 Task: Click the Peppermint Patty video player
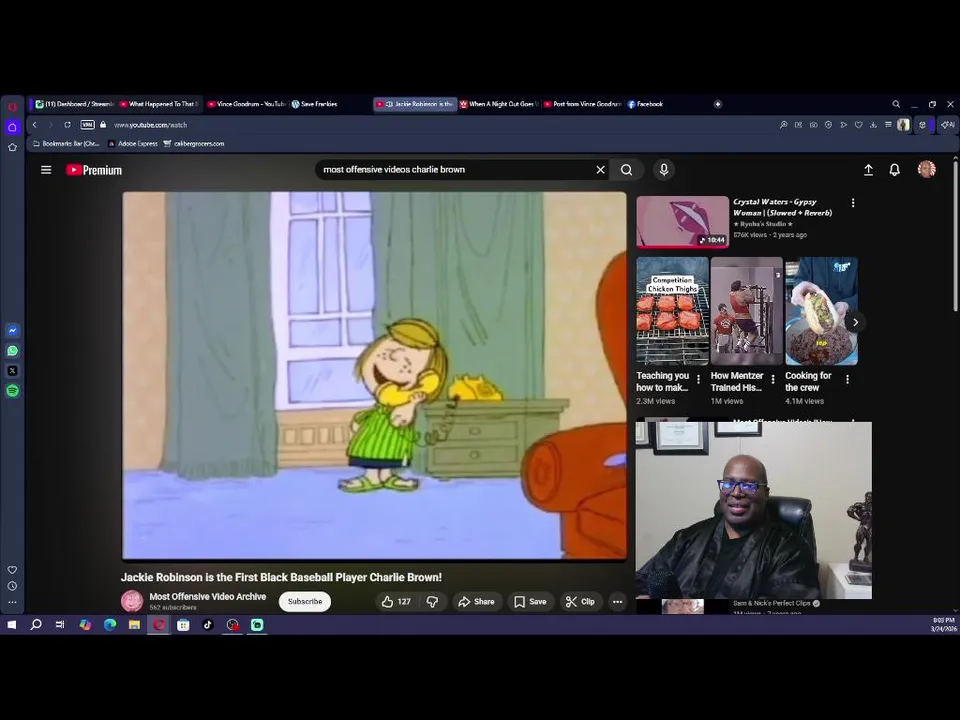(374, 375)
